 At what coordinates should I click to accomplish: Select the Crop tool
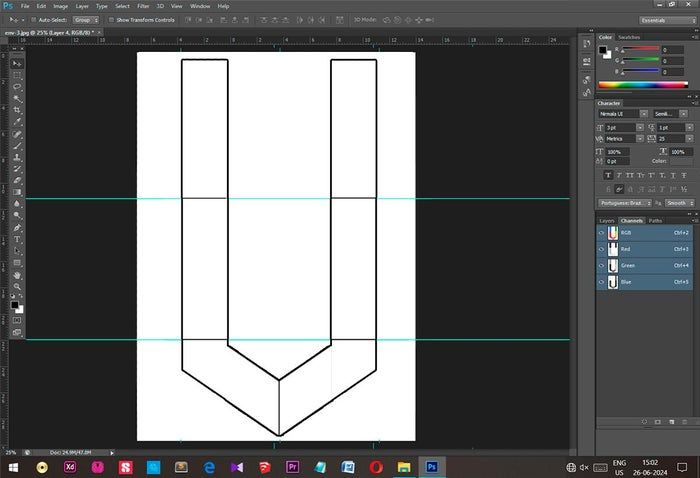point(17,110)
